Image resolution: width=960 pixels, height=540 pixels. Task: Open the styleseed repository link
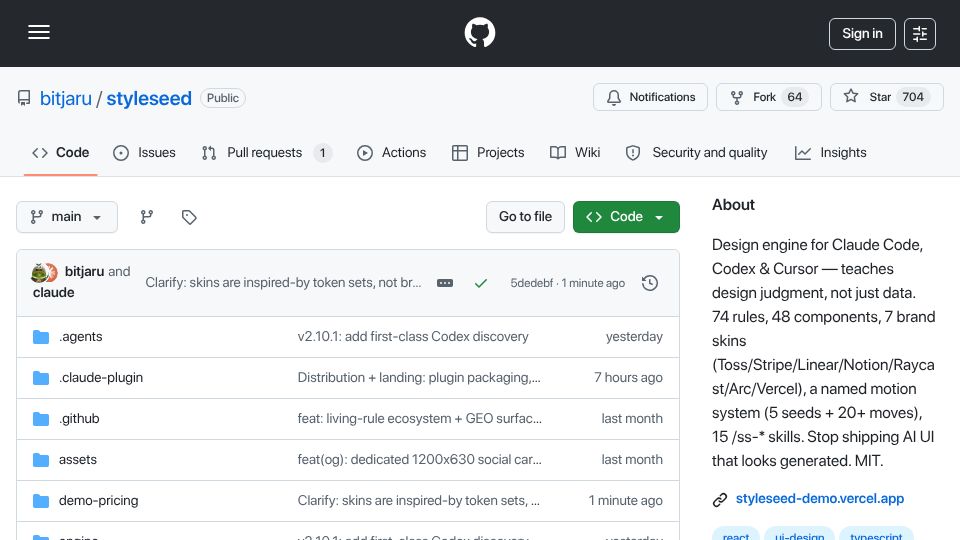tap(149, 98)
